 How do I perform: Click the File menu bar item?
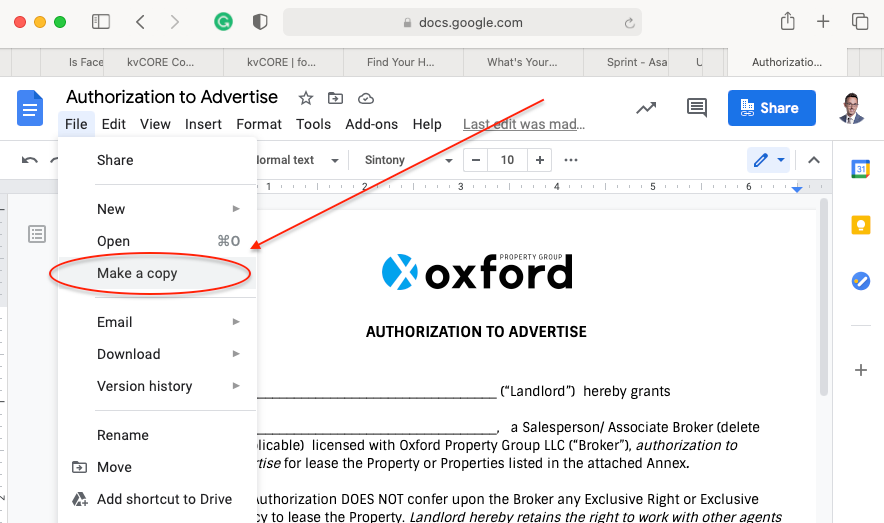click(x=76, y=124)
